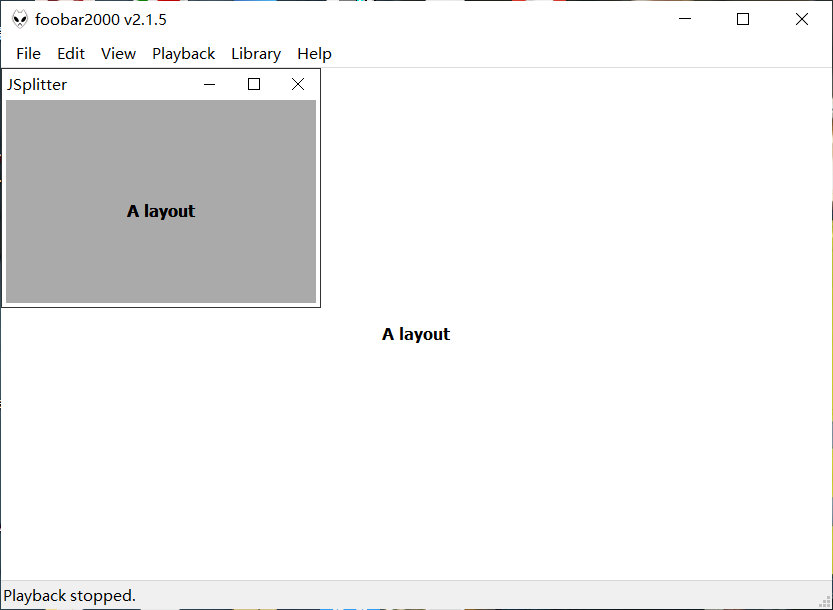Click the gray 'A layout' panel in JSplitter
This screenshot has width=833, height=610.
[x=161, y=201]
